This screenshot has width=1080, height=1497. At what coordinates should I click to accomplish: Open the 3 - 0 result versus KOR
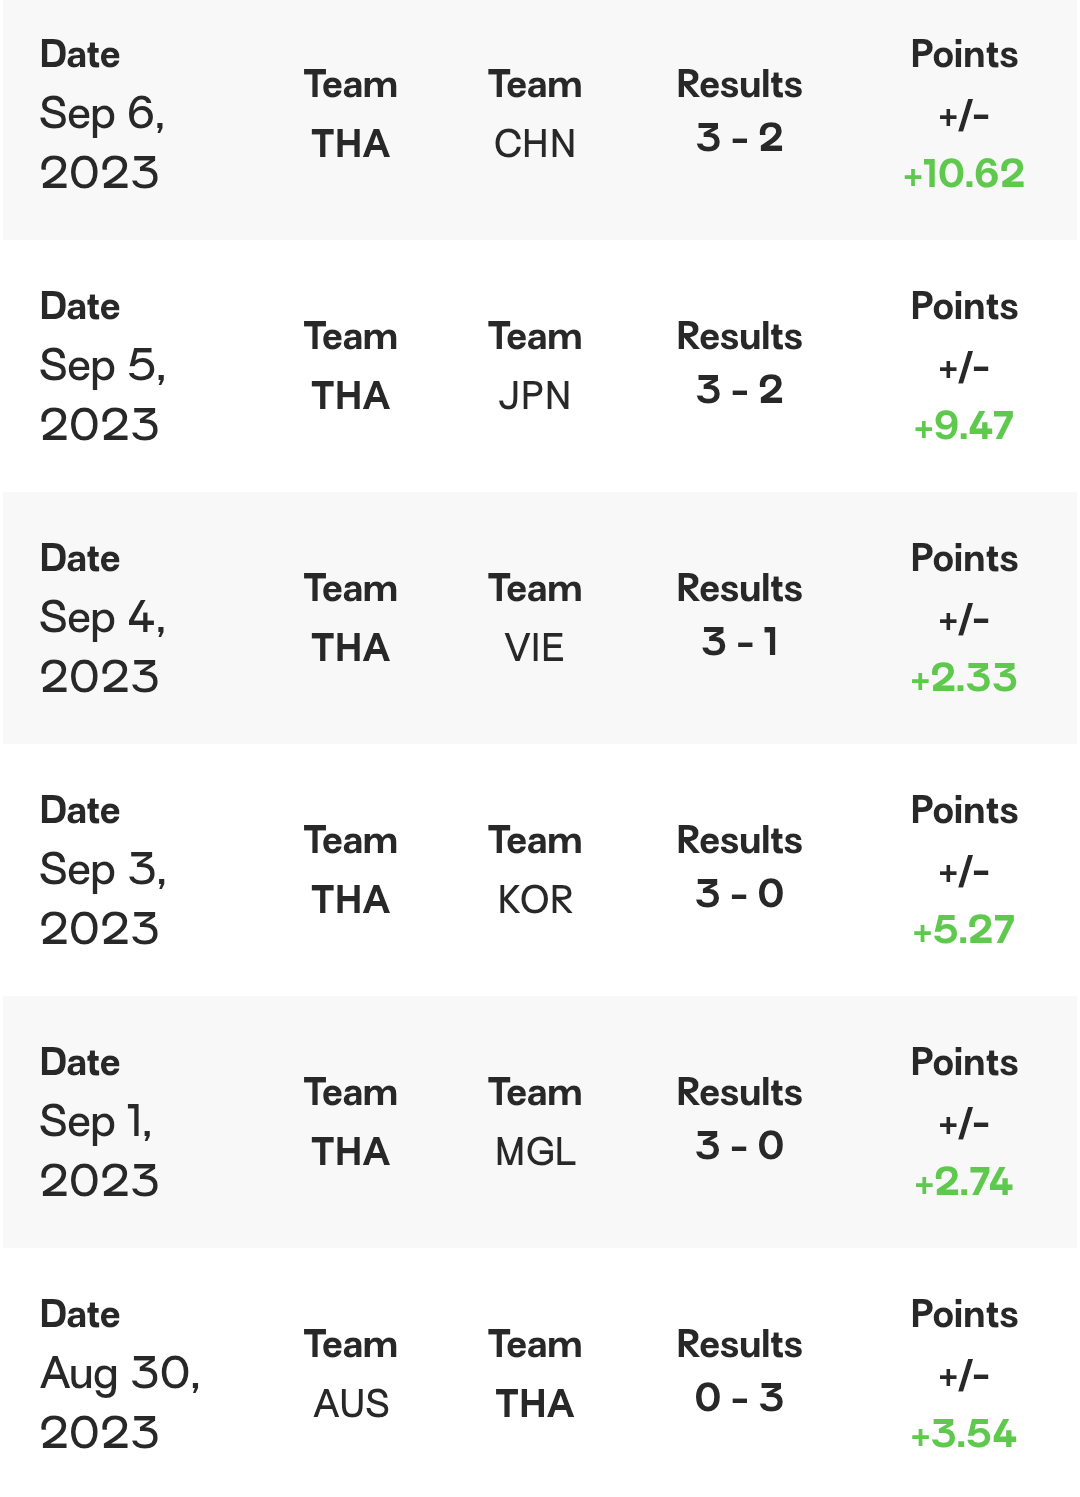(739, 894)
